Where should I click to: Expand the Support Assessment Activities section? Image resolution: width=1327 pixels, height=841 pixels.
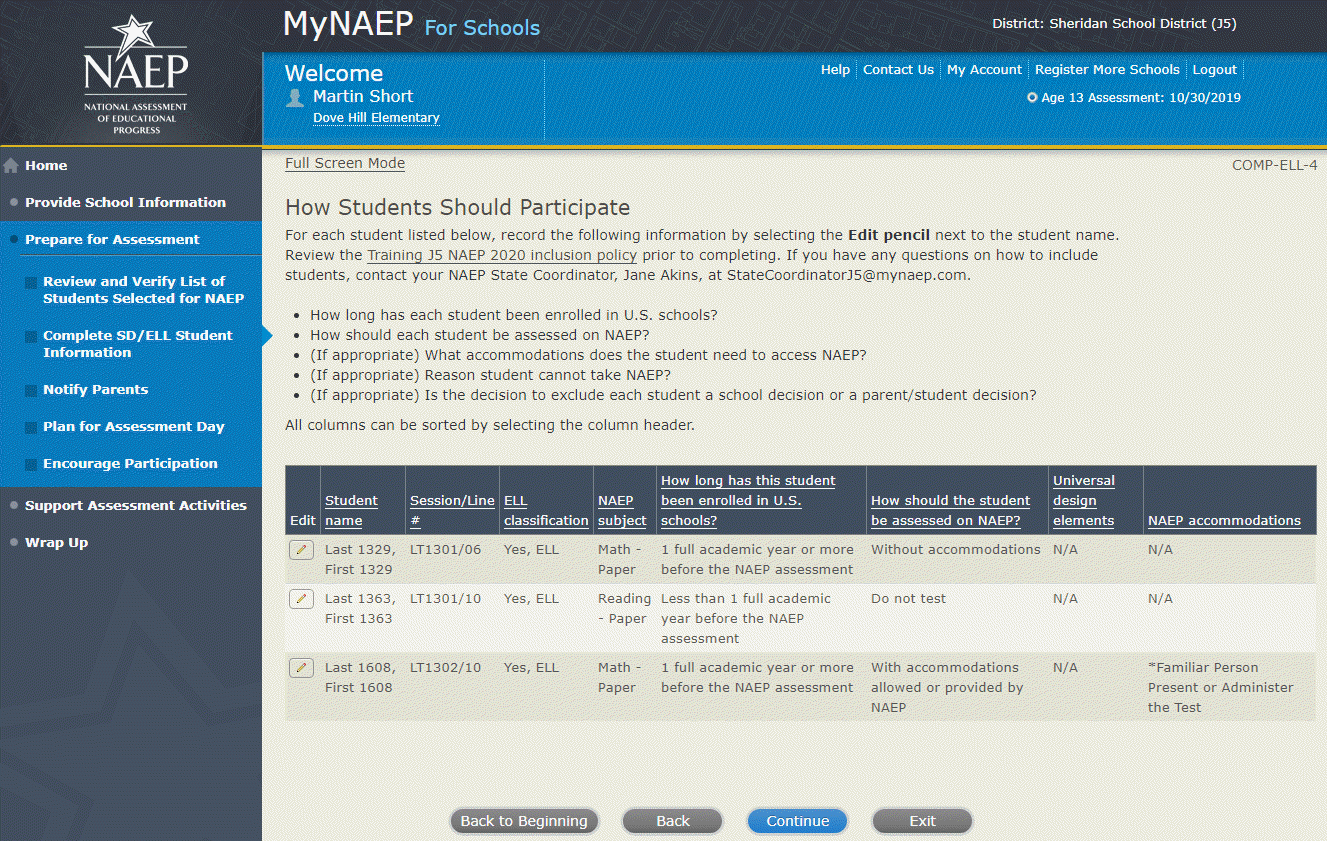(x=135, y=505)
